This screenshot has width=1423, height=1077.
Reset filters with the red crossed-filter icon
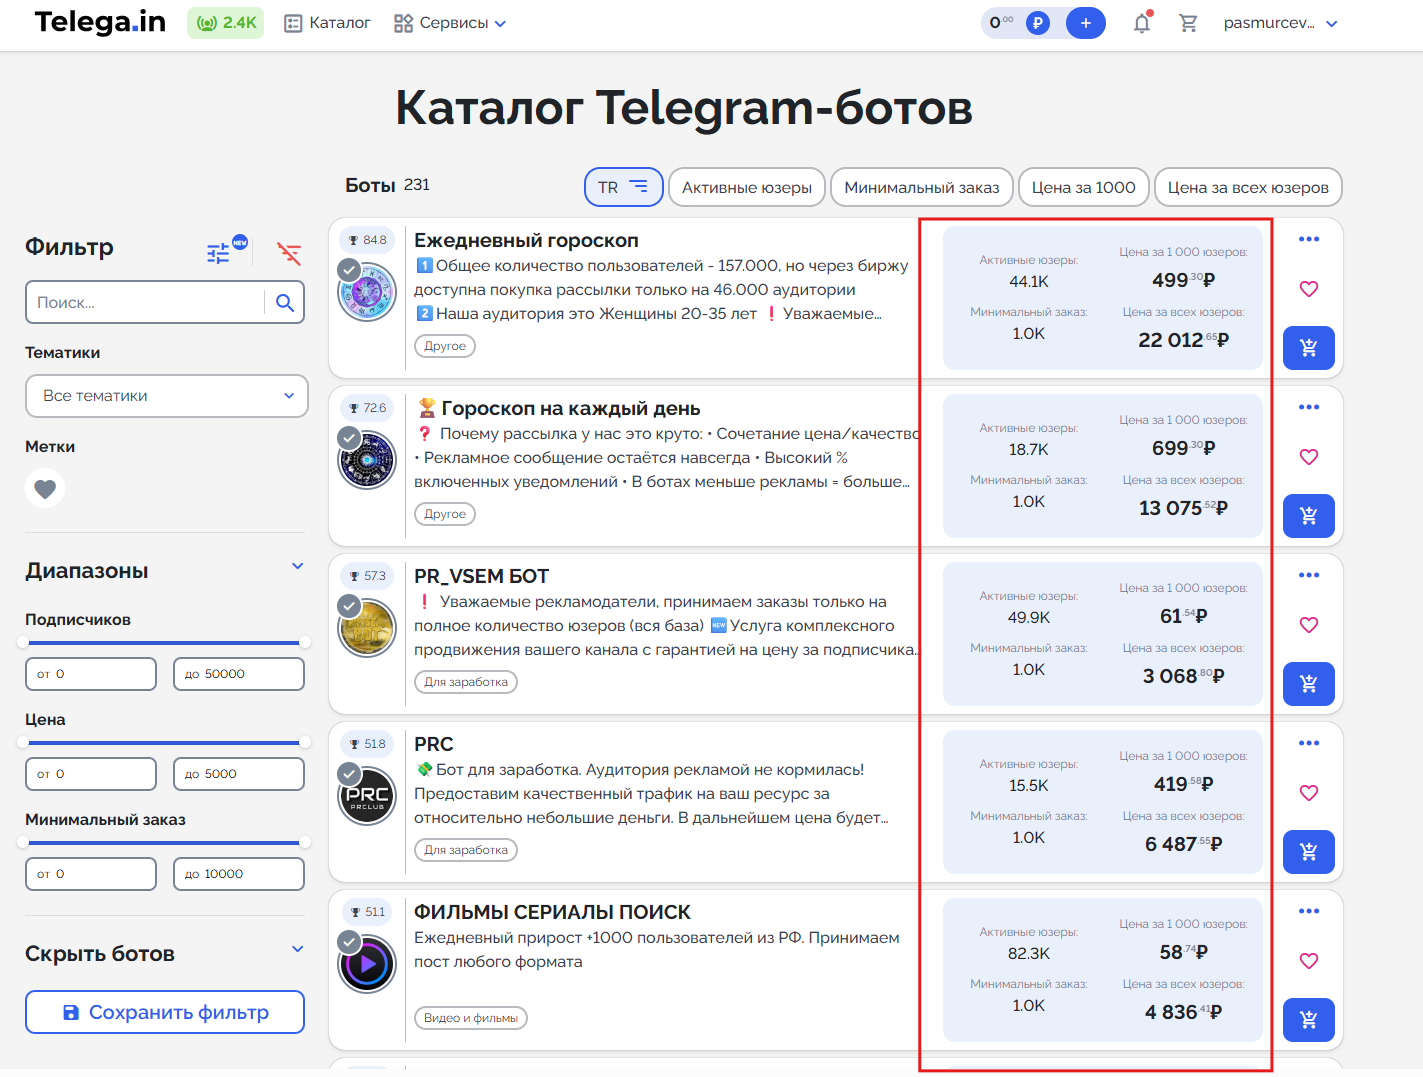point(289,254)
